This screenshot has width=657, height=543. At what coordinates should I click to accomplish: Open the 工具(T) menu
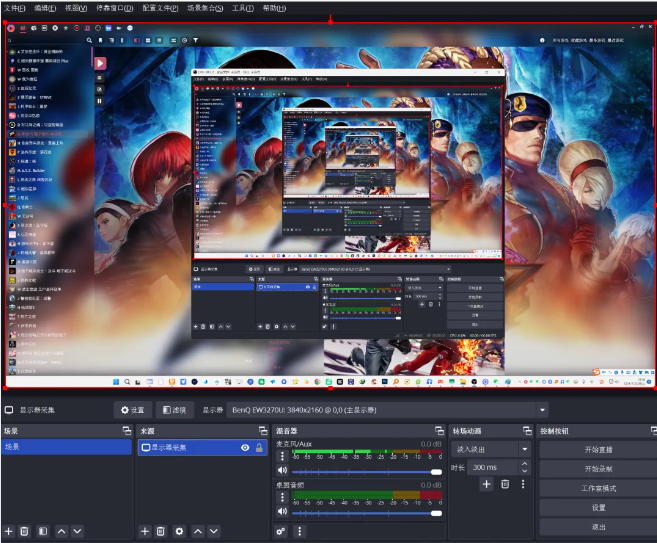[242, 7]
